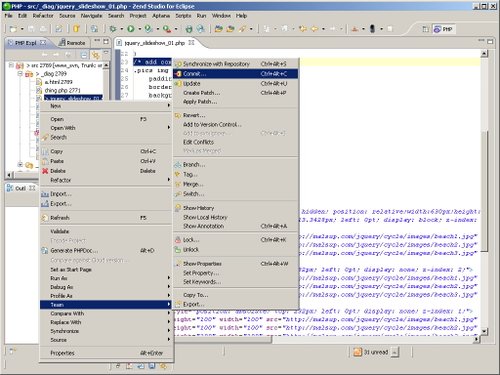Viewport: 500px width, 375px height.
Task: Toggle Link with Editor in PHP Explorer
Action: point(96,54)
